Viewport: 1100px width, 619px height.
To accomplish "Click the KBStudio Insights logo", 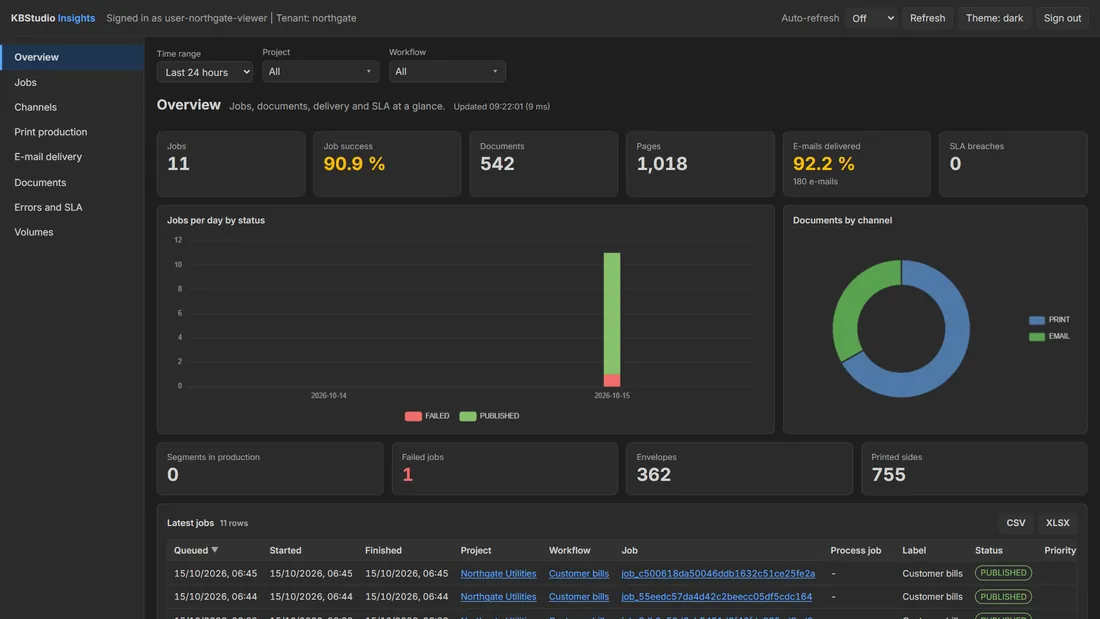I will (53, 18).
